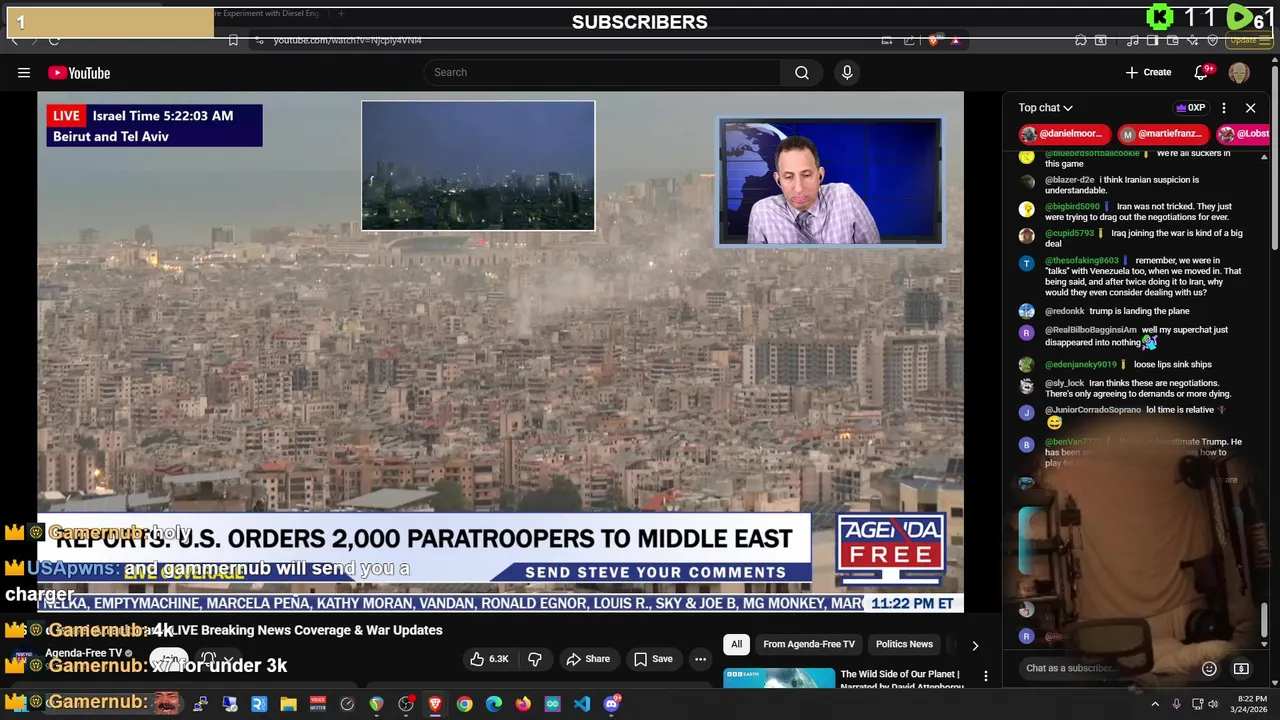Open Firefox from taskbar
Image resolution: width=1280 pixels, height=720 pixels.
523,704
